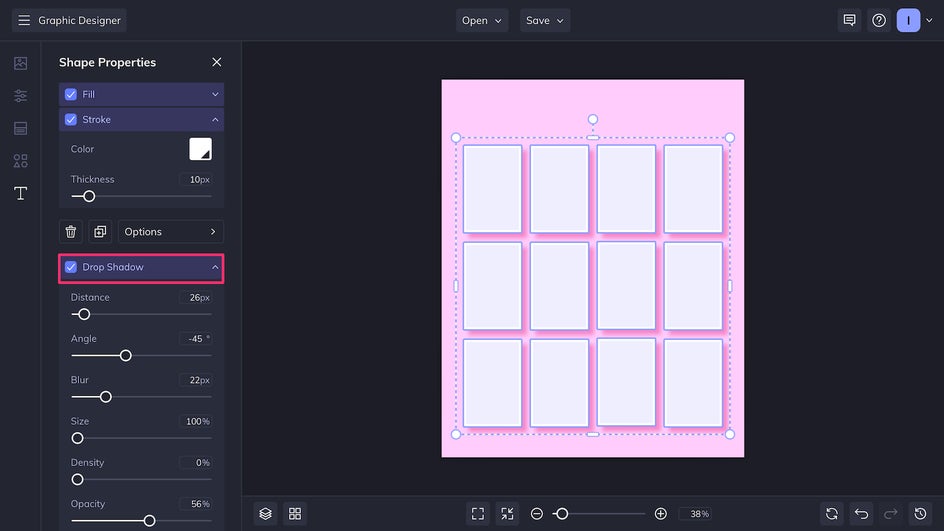Click the user profile avatar

(908, 20)
